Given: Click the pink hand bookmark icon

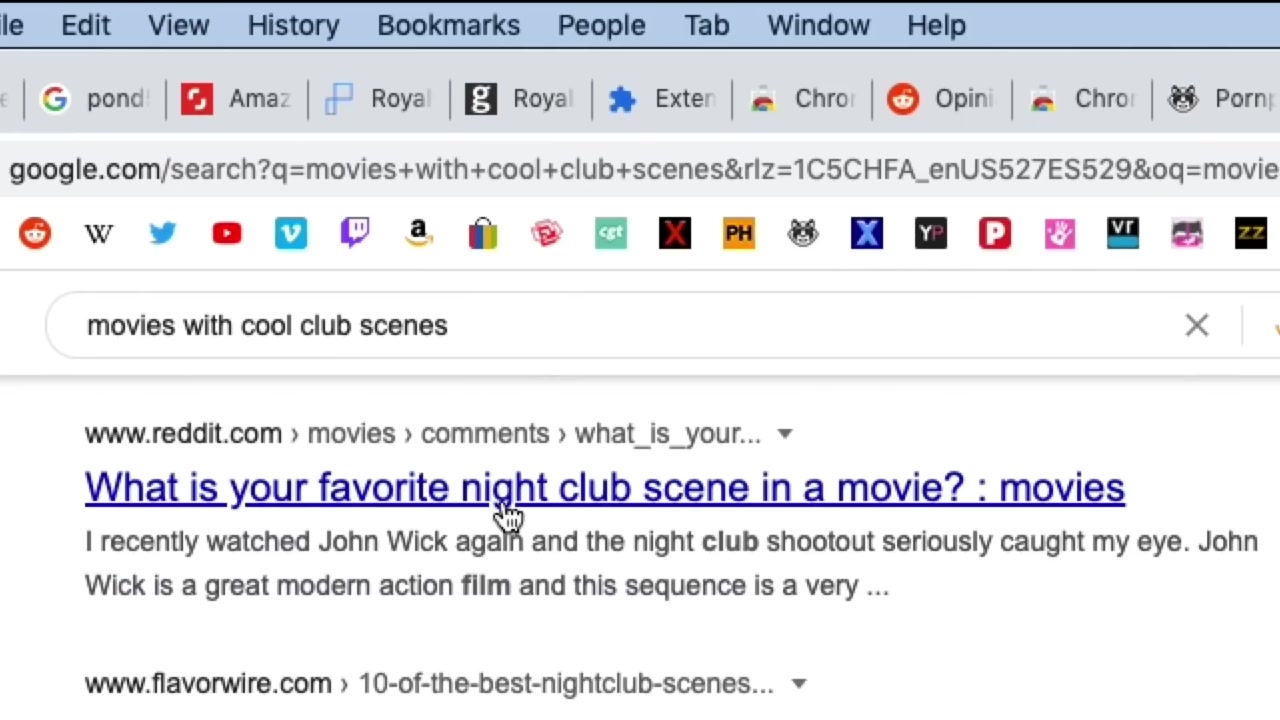Looking at the screenshot, I should [x=1059, y=234].
